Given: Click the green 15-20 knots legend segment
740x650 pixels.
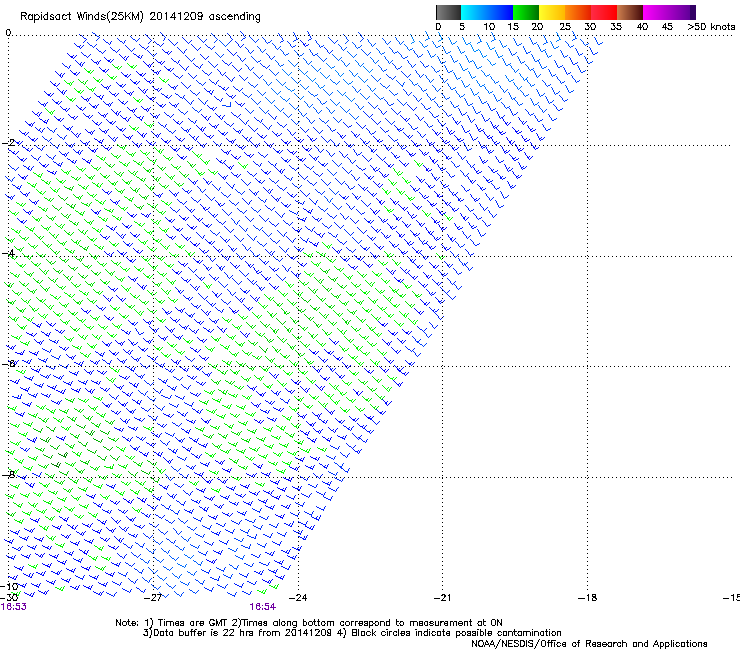Looking at the screenshot, I should pos(526,12).
